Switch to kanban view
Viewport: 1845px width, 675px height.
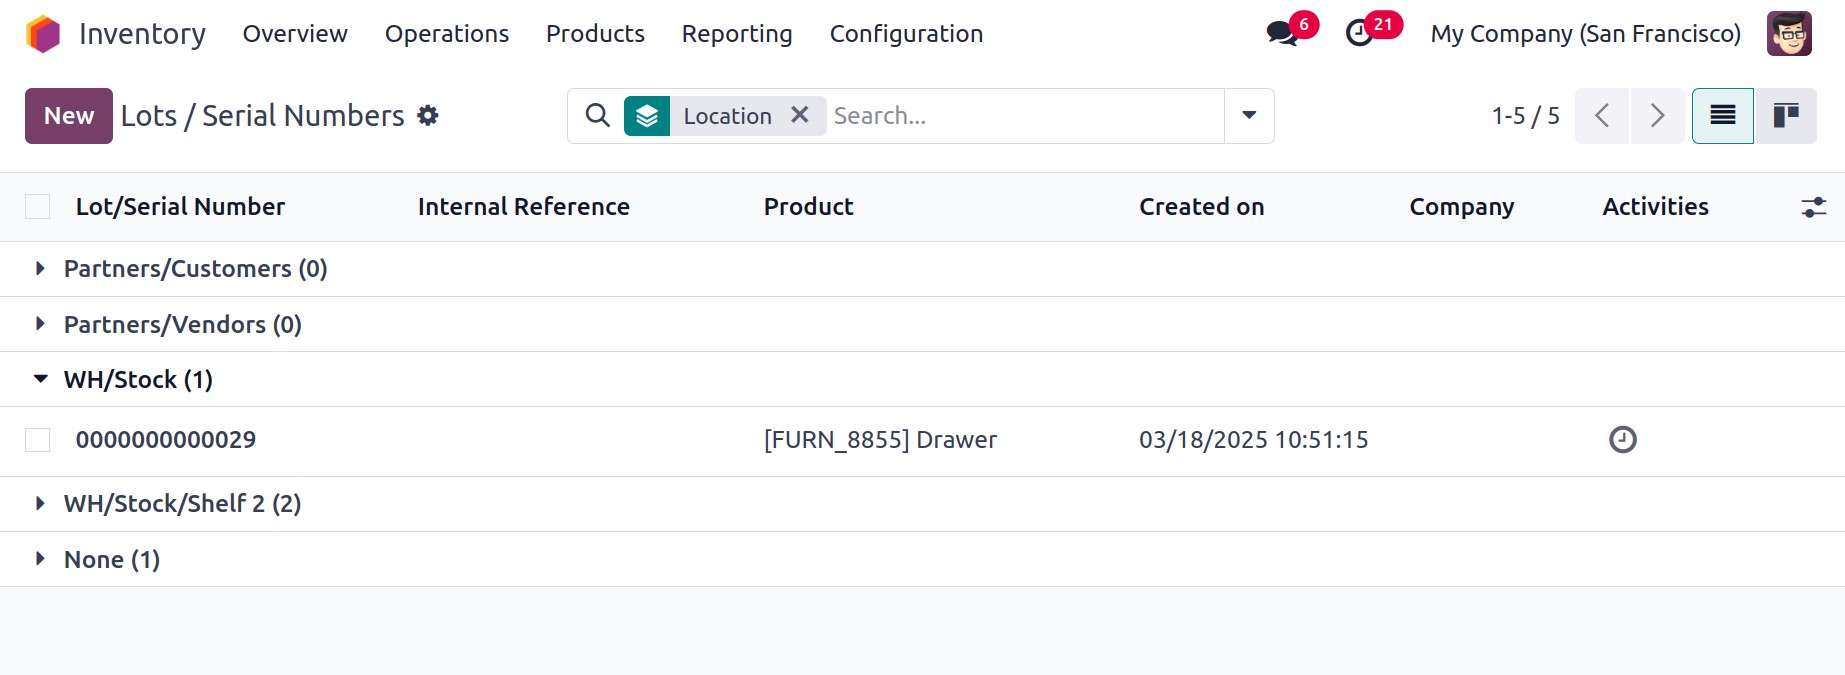pos(1786,116)
